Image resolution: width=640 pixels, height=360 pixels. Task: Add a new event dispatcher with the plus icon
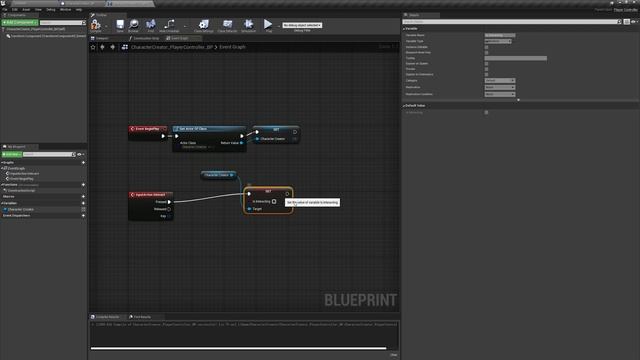pos(83,216)
